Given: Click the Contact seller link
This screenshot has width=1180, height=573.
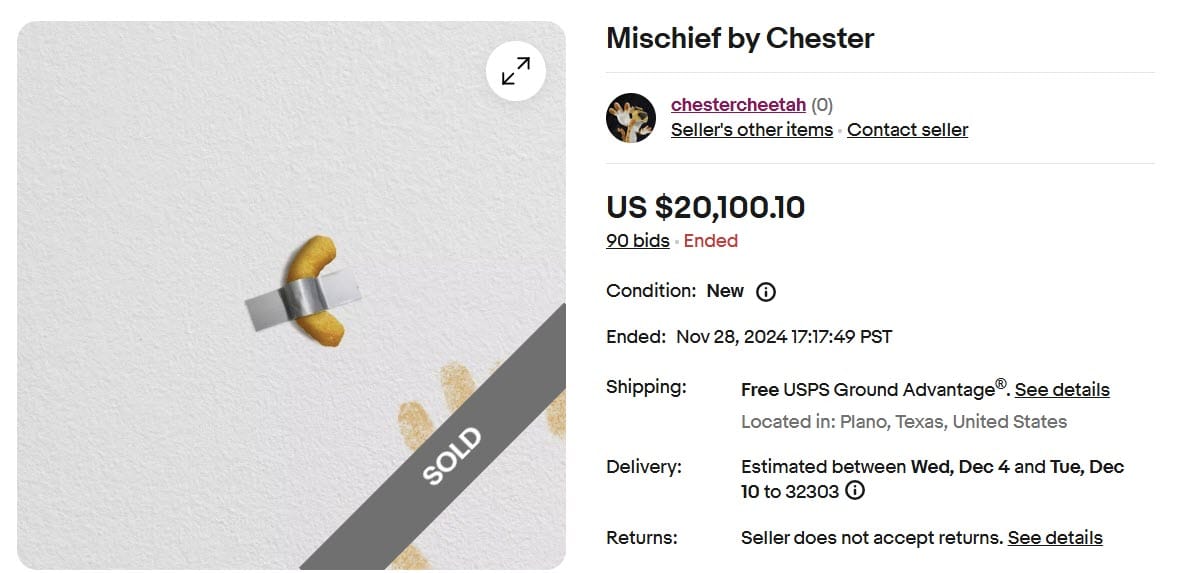Looking at the screenshot, I should 907,130.
